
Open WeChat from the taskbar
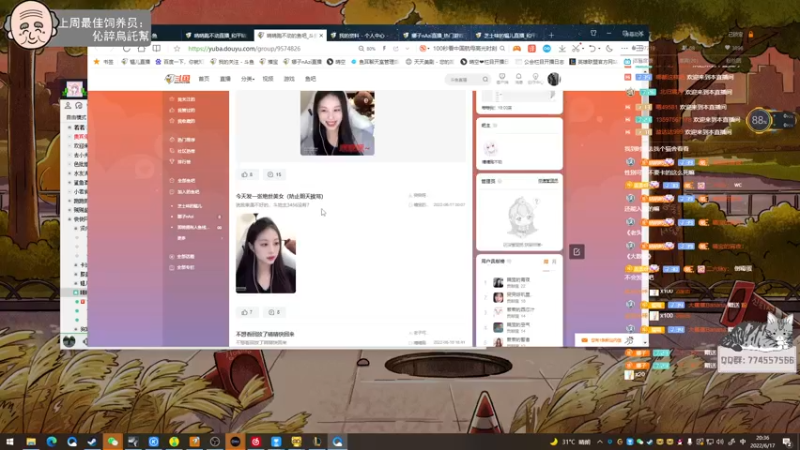click(113, 441)
